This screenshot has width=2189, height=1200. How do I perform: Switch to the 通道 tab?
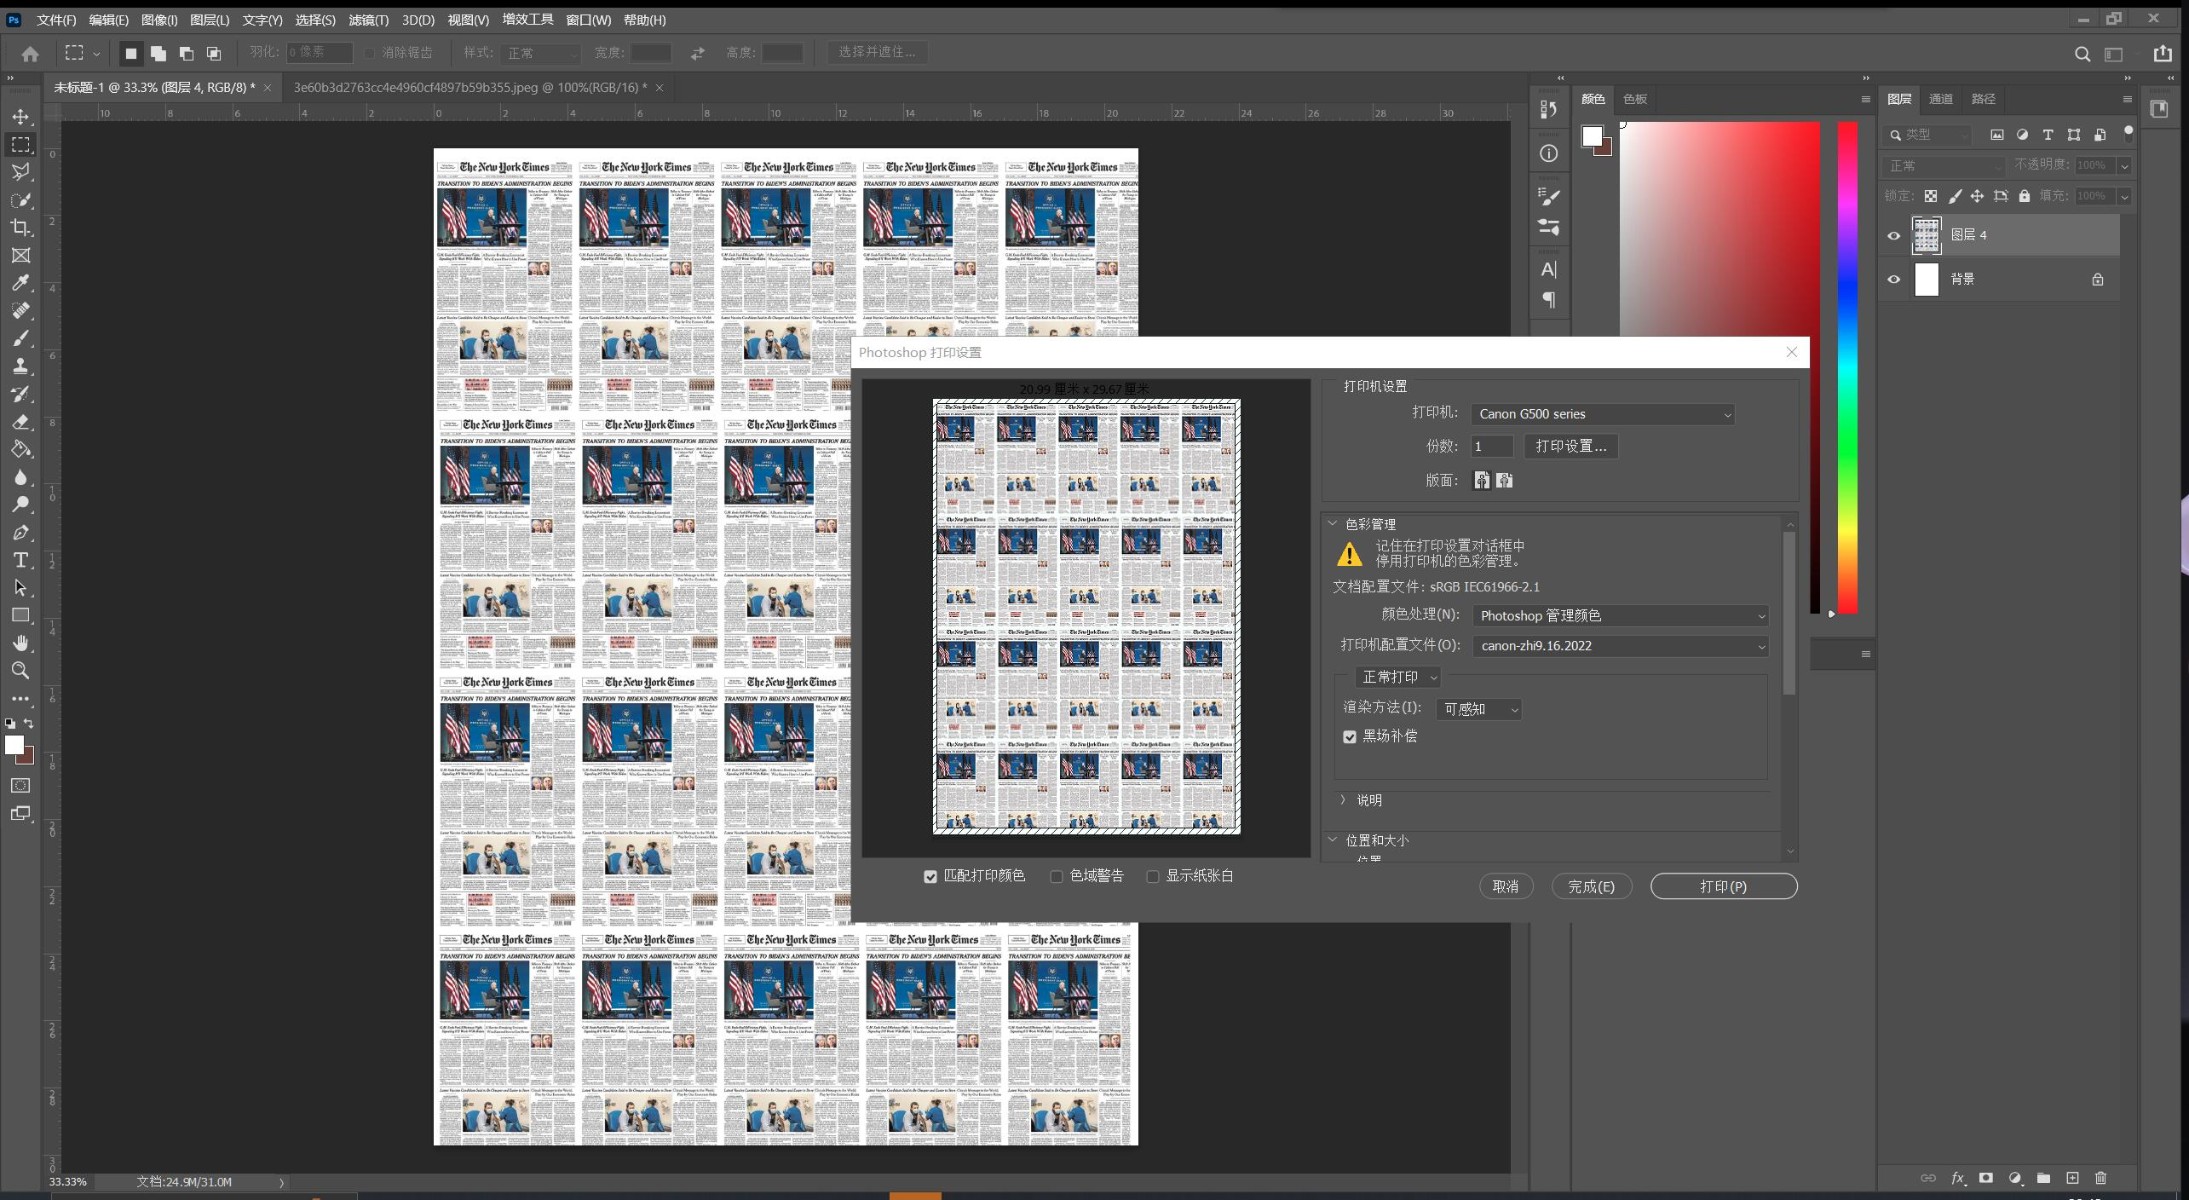[1941, 99]
